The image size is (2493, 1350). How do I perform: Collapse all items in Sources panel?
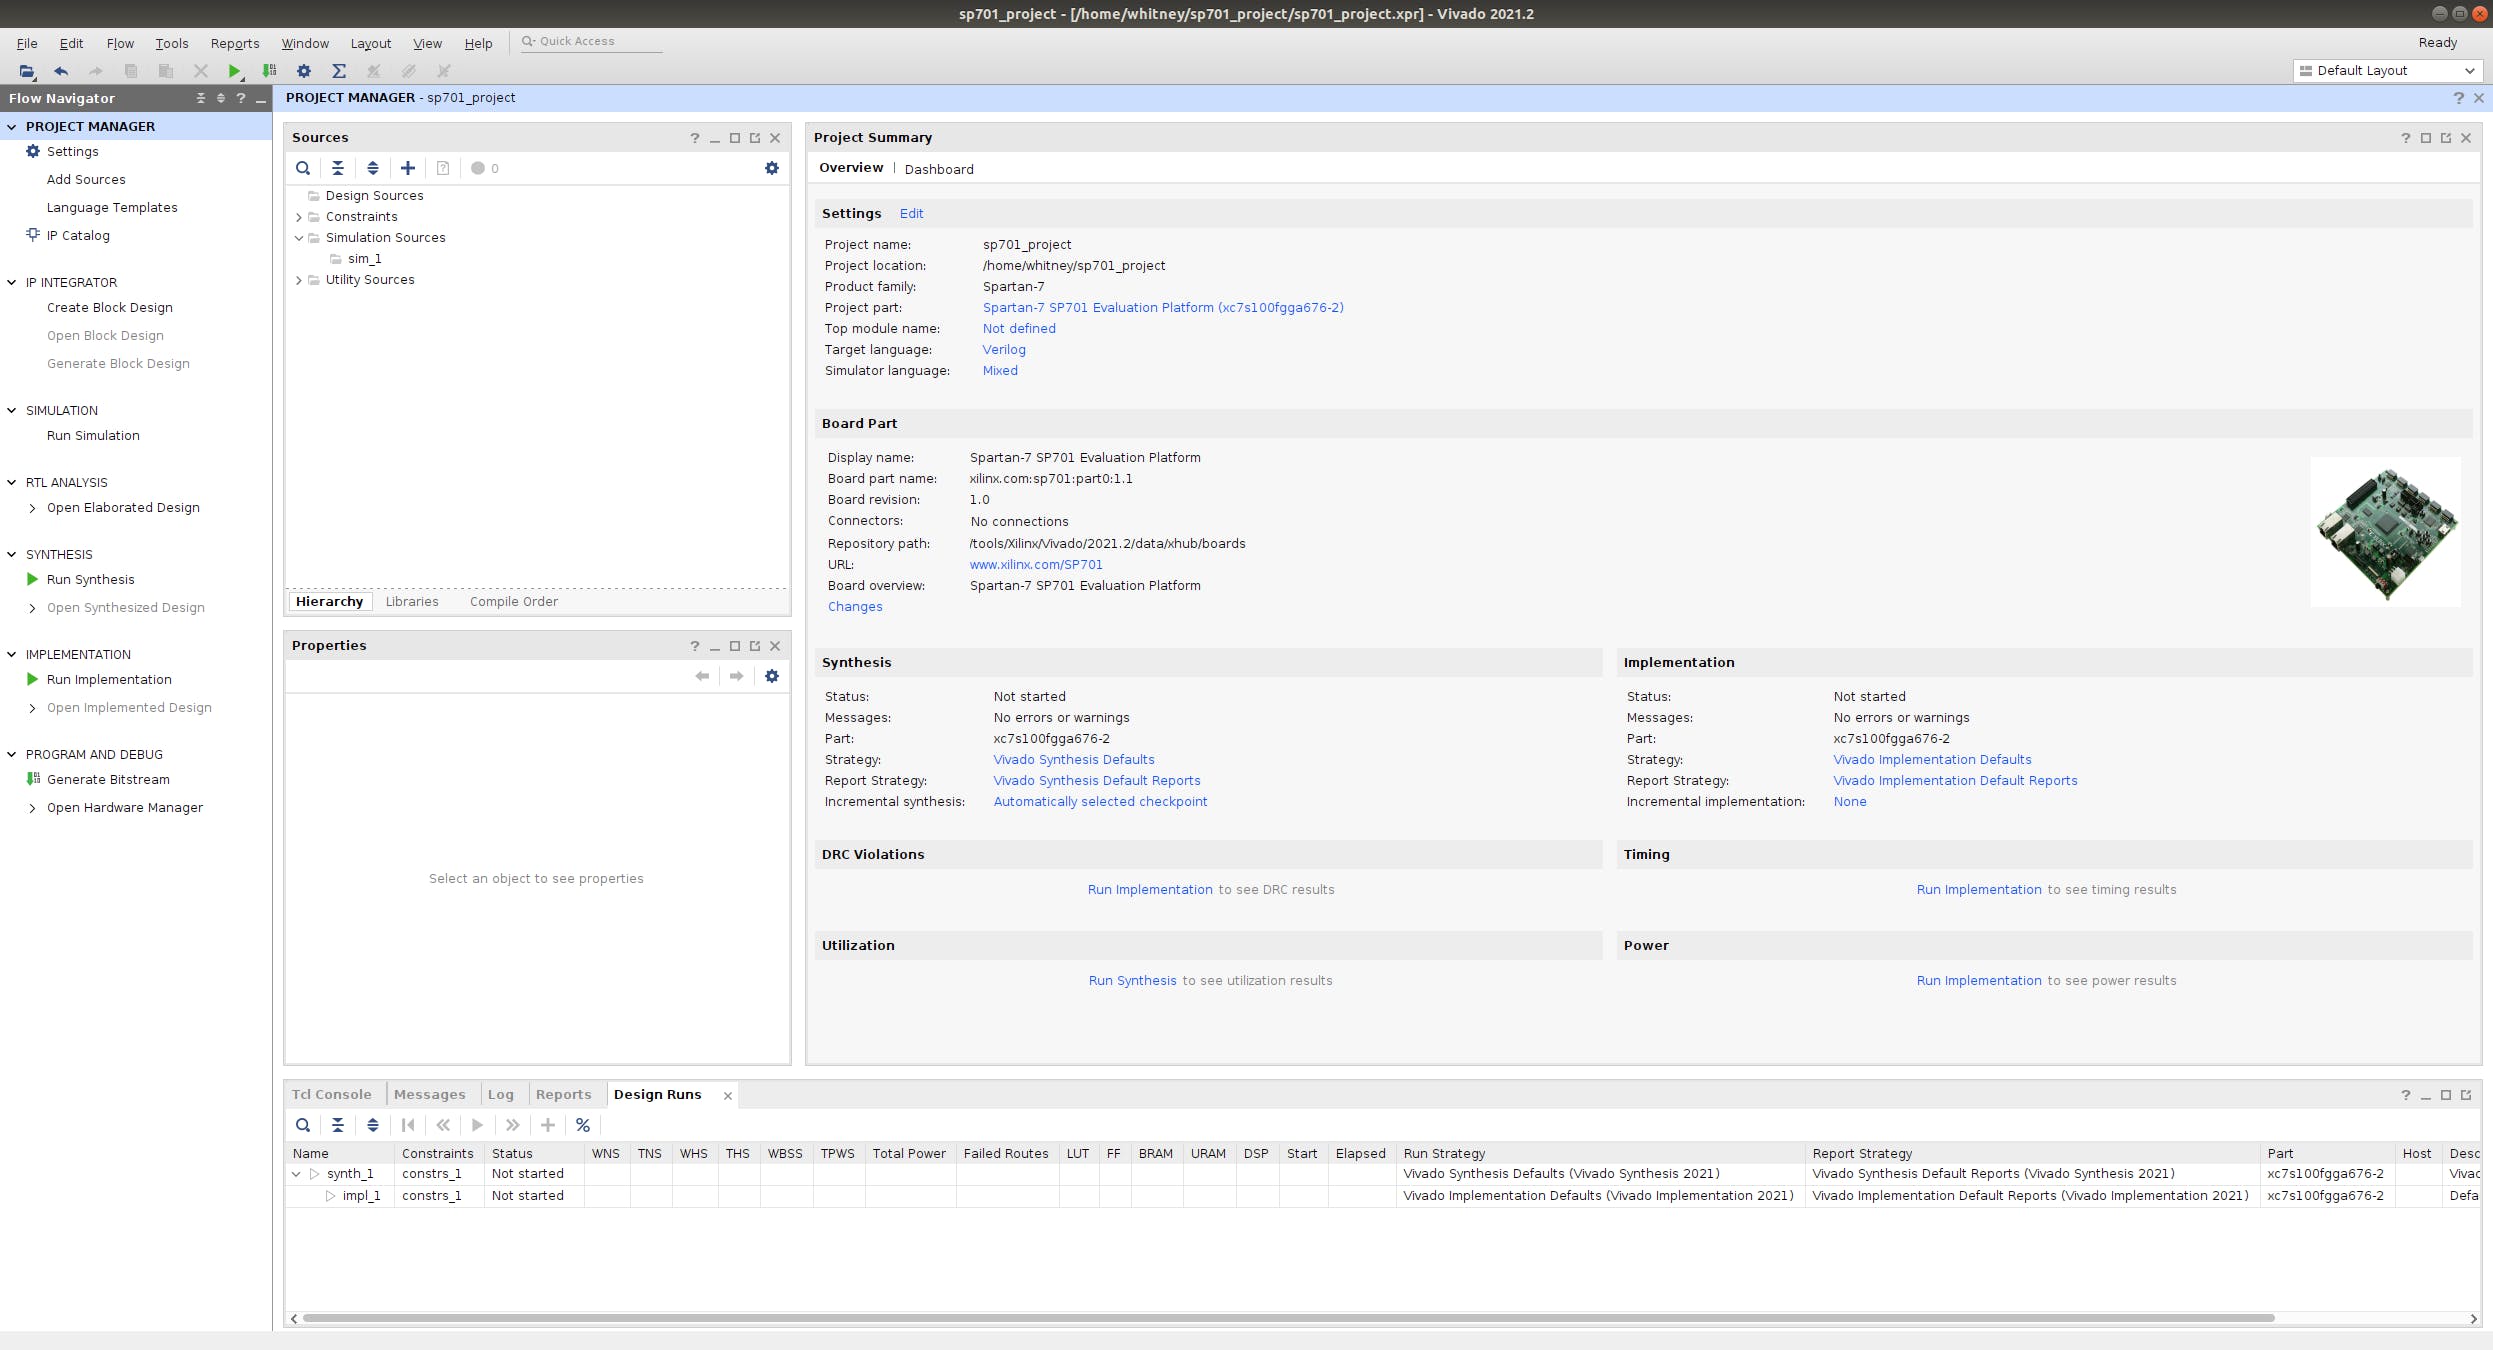(x=338, y=168)
